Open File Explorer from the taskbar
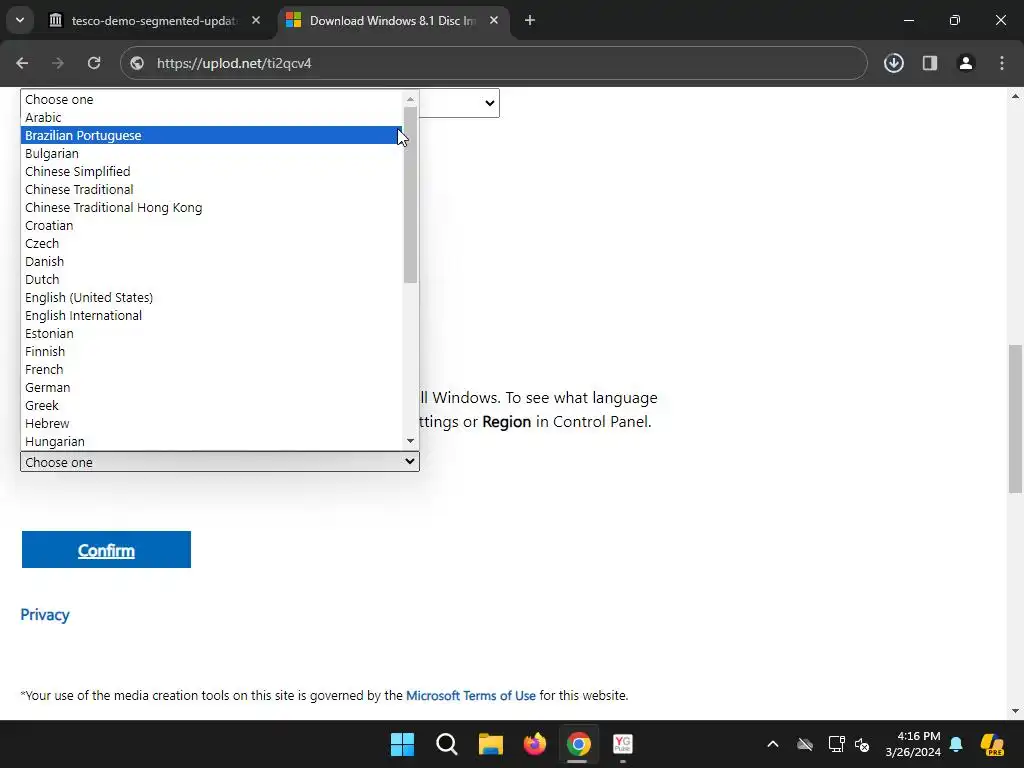The height and width of the screenshot is (768, 1024). (x=490, y=744)
